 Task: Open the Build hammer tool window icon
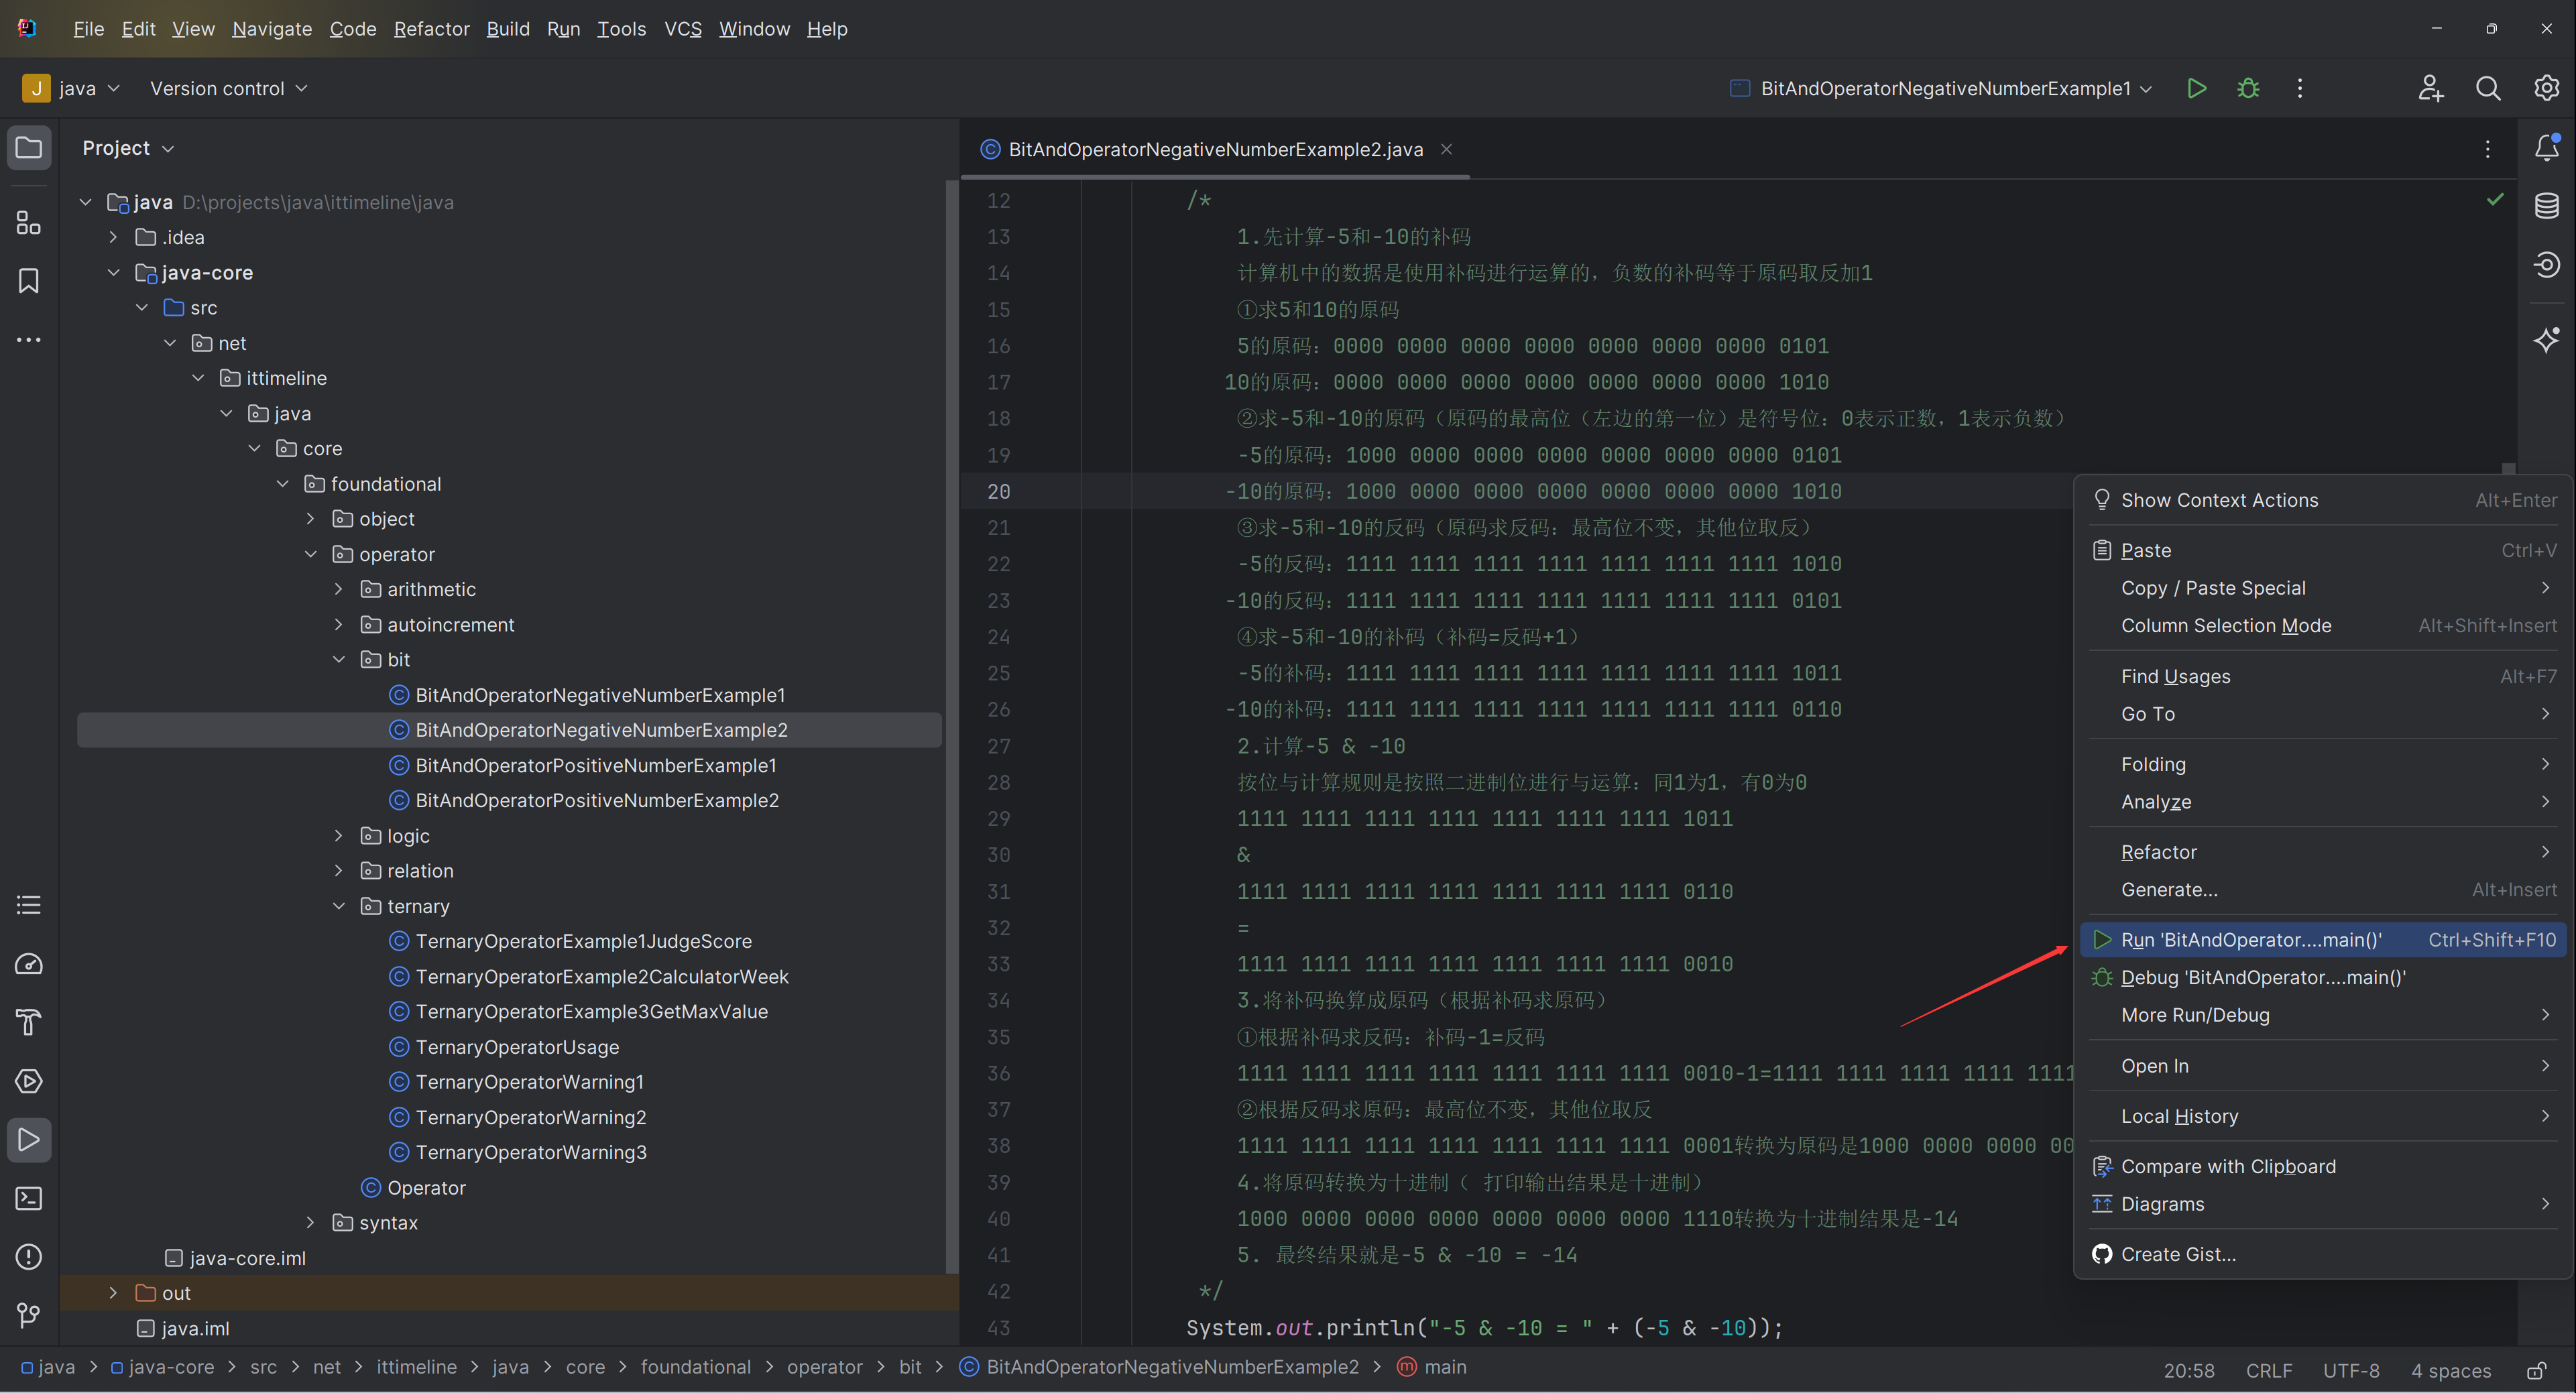coord(29,1022)
